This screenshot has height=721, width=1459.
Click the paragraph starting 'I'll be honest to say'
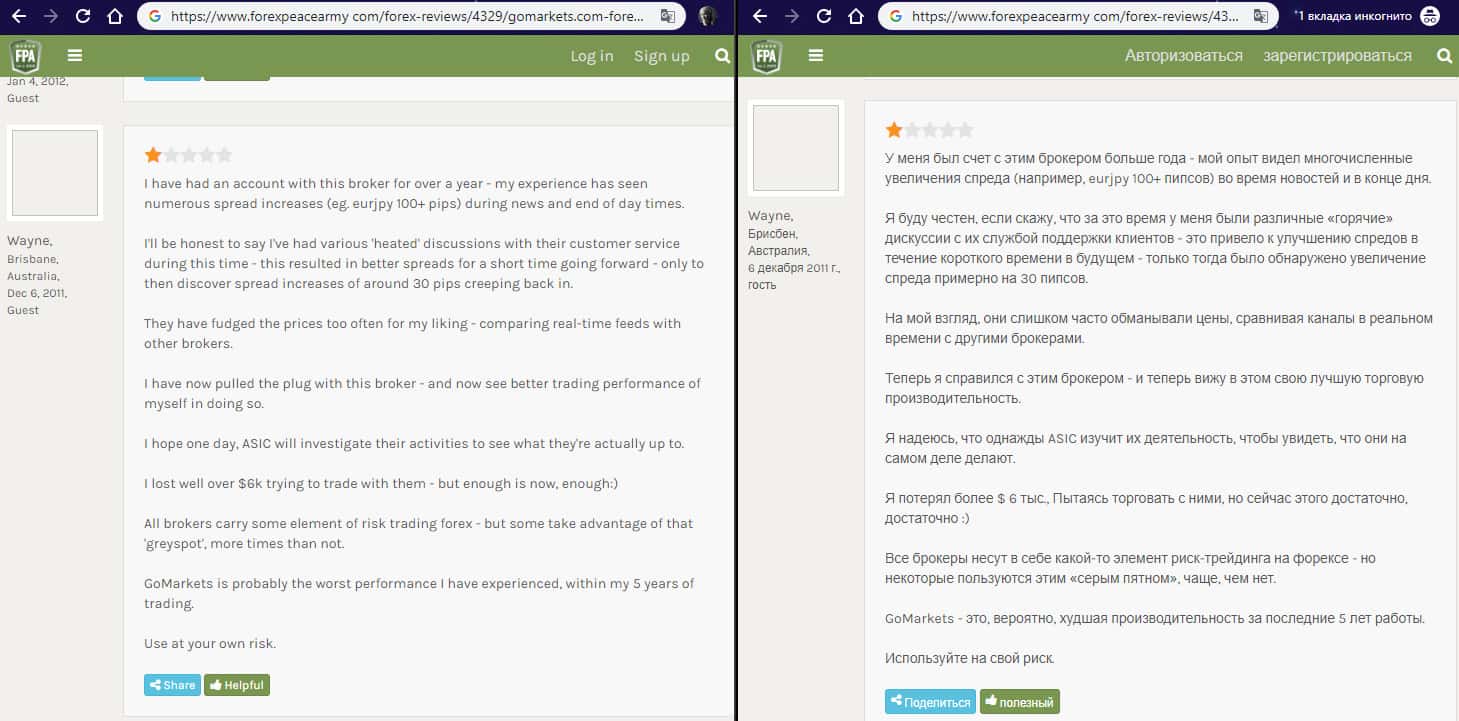[424, 263]
